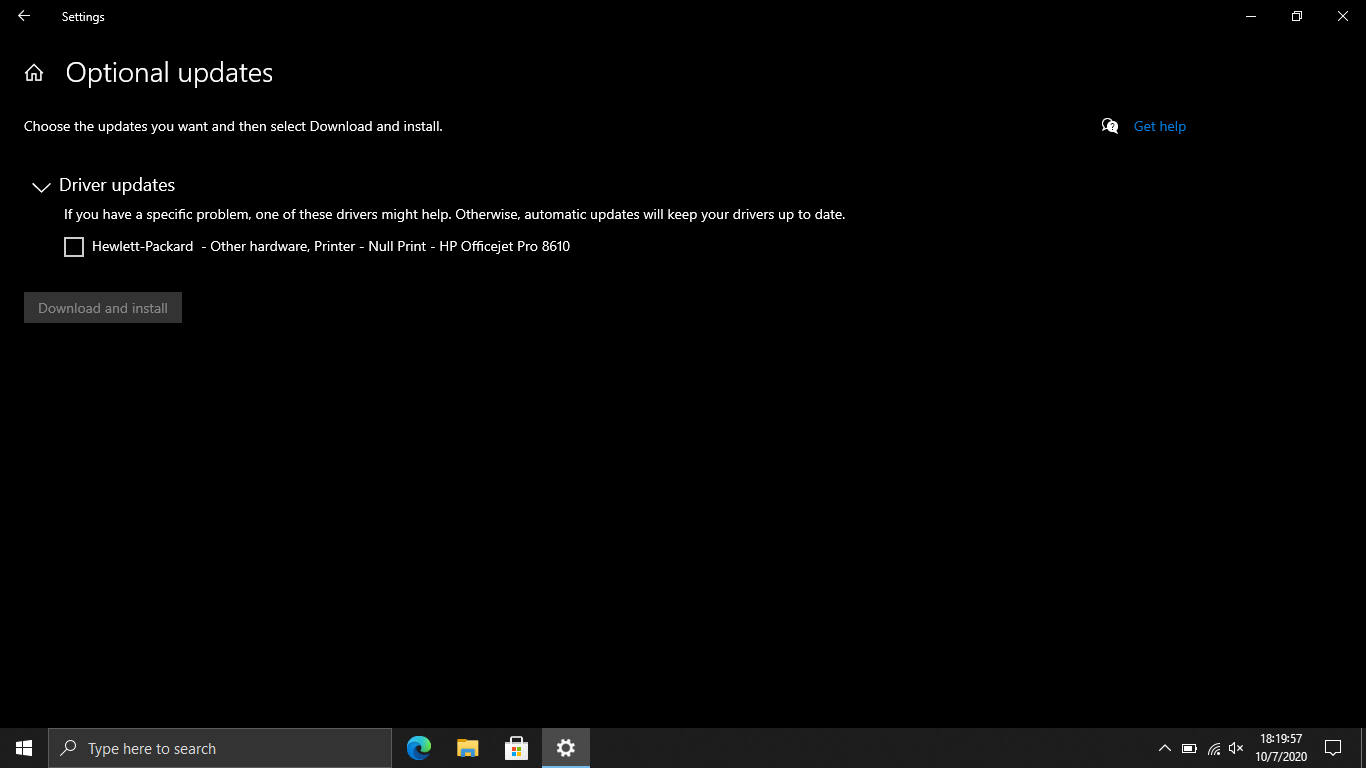Click the Driver updates heading text
The width and height of the screenshot is (1366, 768).
(x=117, y=185)
